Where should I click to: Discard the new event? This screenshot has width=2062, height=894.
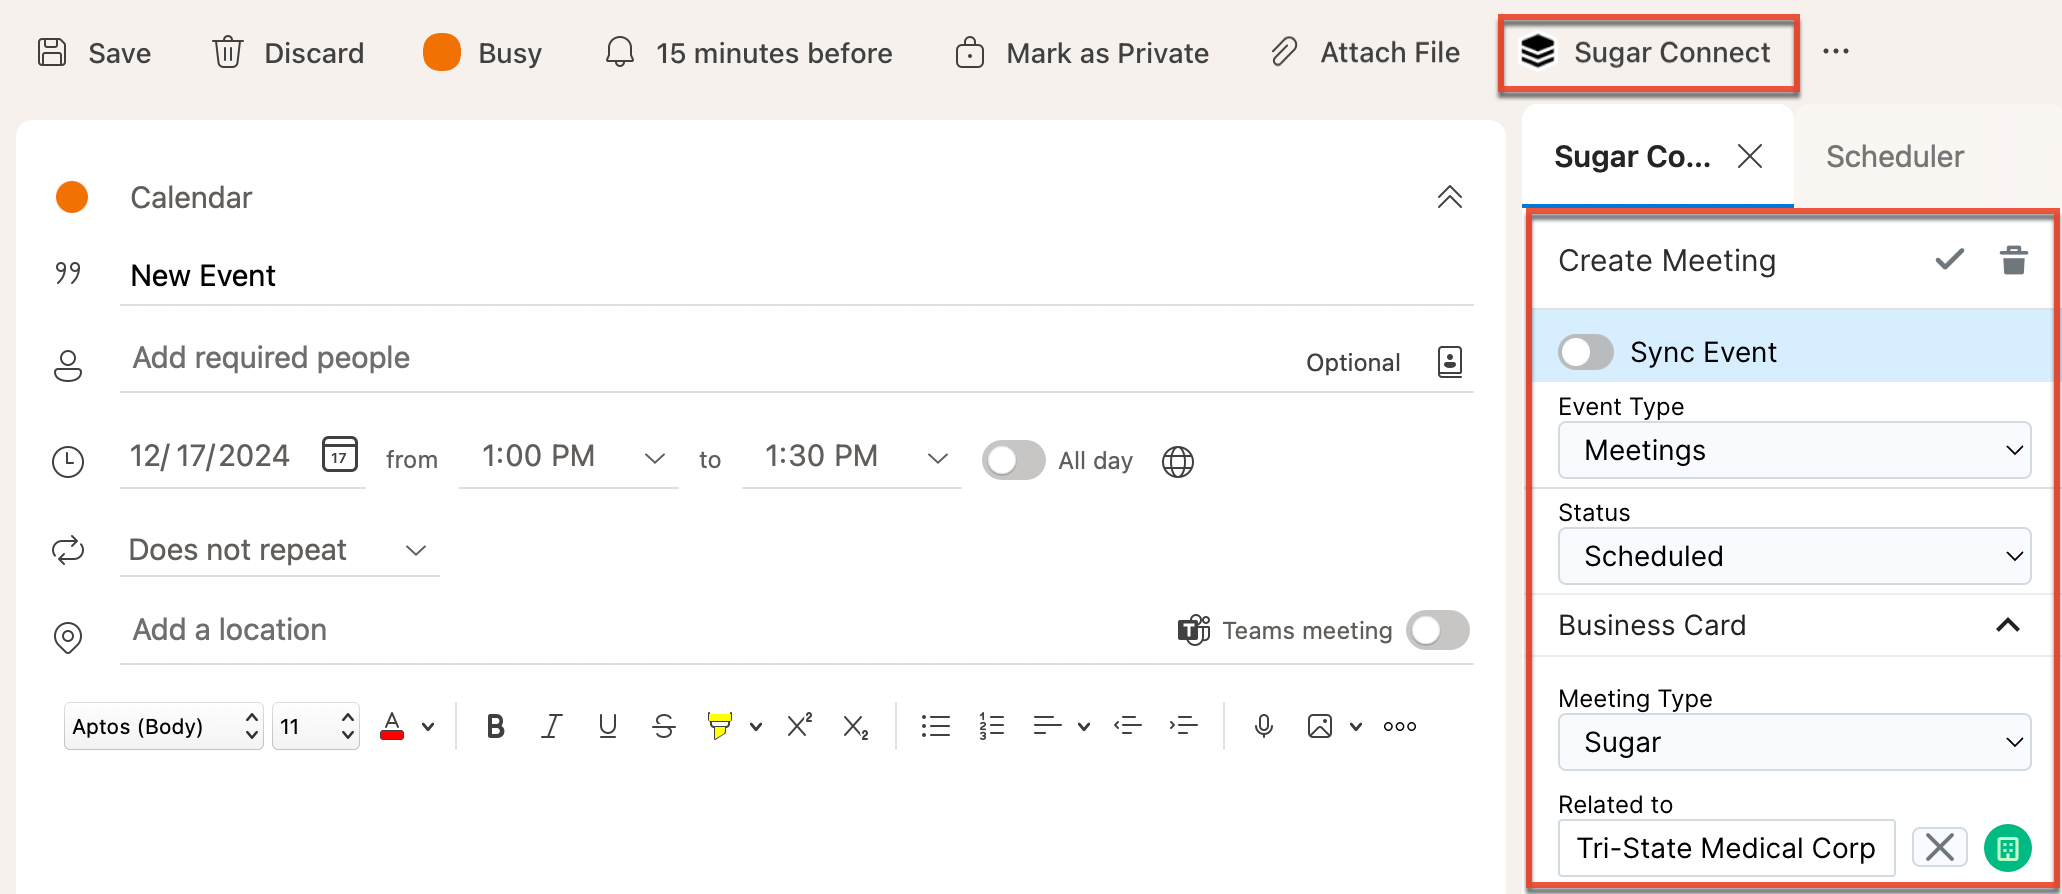pos(288,52)
